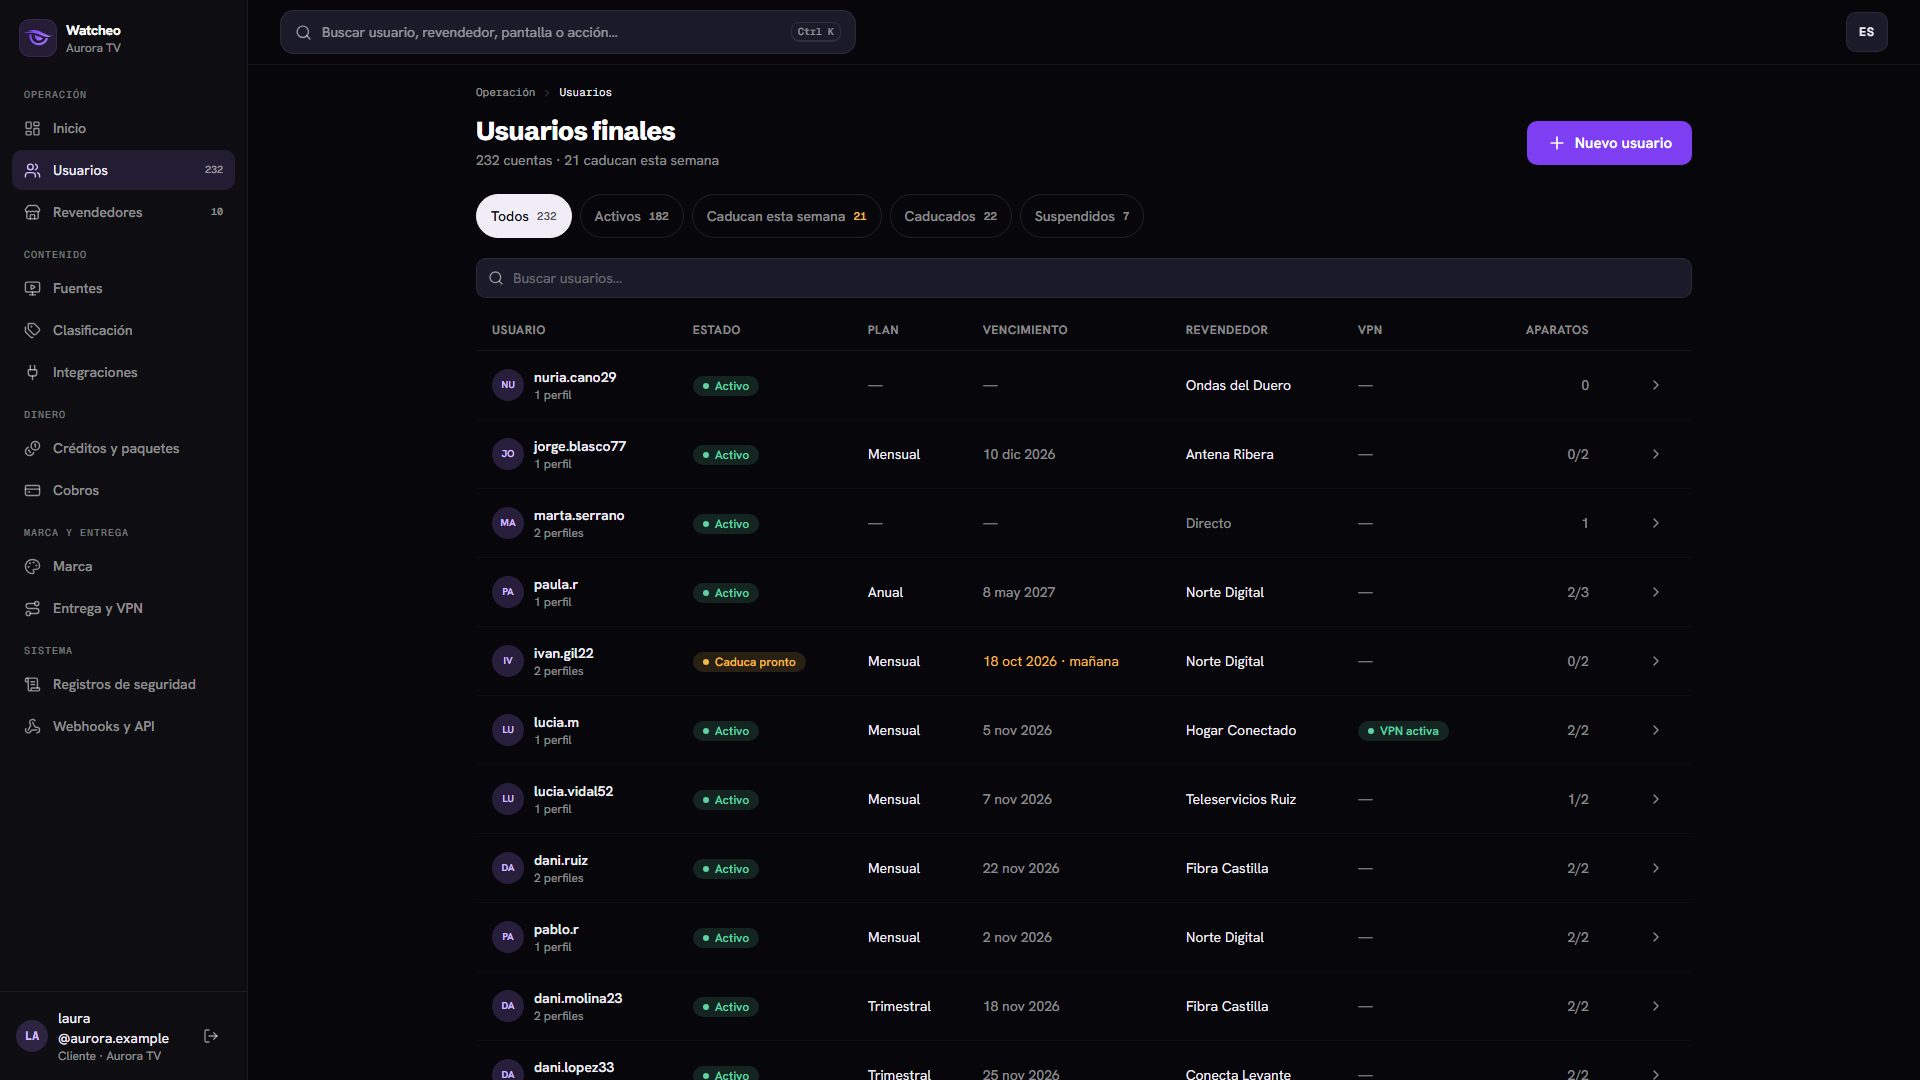Click Teleservicios Ruiz reseller cell

(x=1240, y=799)
